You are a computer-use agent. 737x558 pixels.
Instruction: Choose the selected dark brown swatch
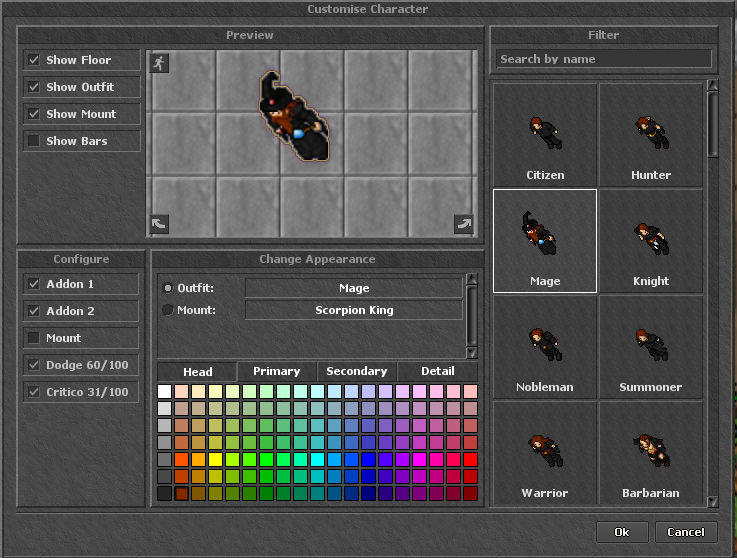click(x=181, y=494)
